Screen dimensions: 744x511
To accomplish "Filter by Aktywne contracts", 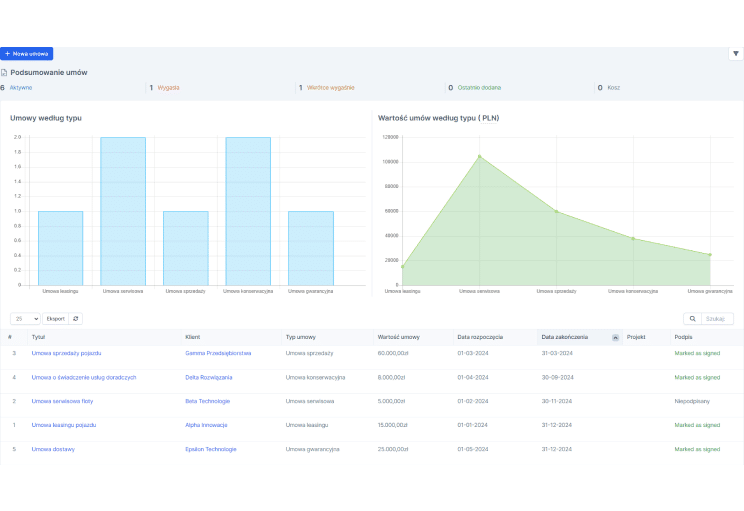I will (21, 88).
